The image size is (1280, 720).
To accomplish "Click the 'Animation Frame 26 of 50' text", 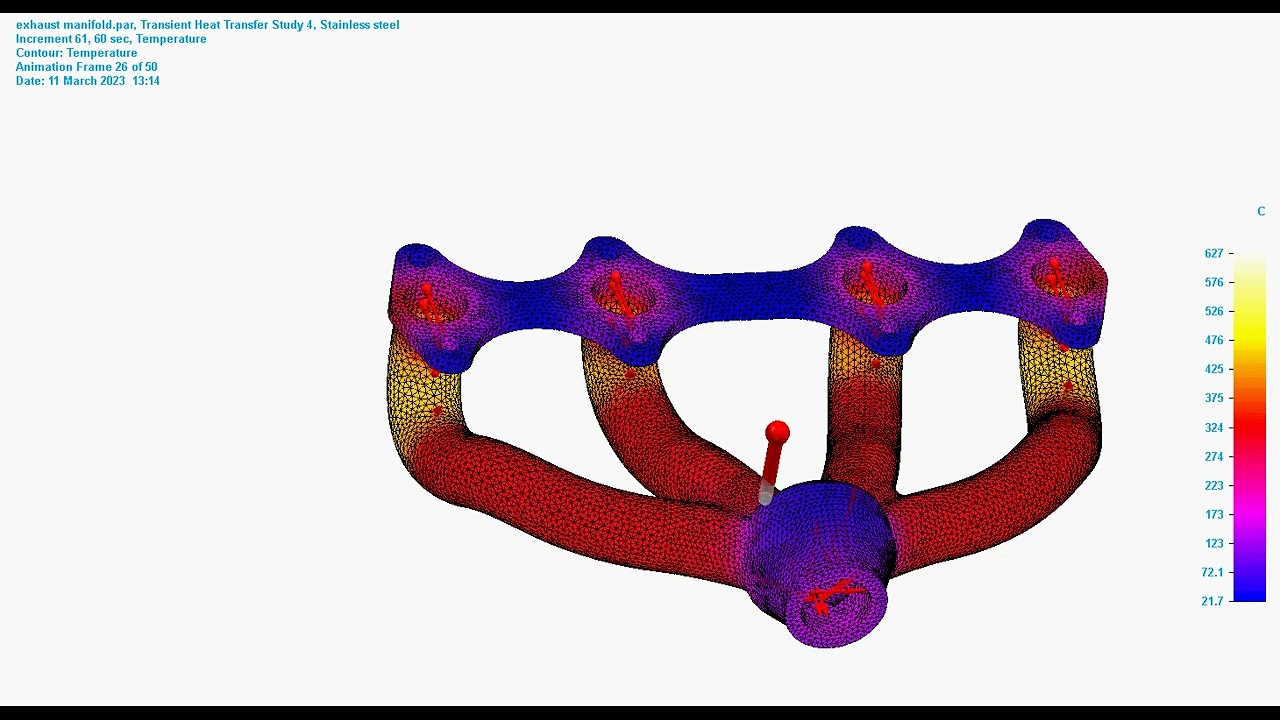I will tap(86, 67).
